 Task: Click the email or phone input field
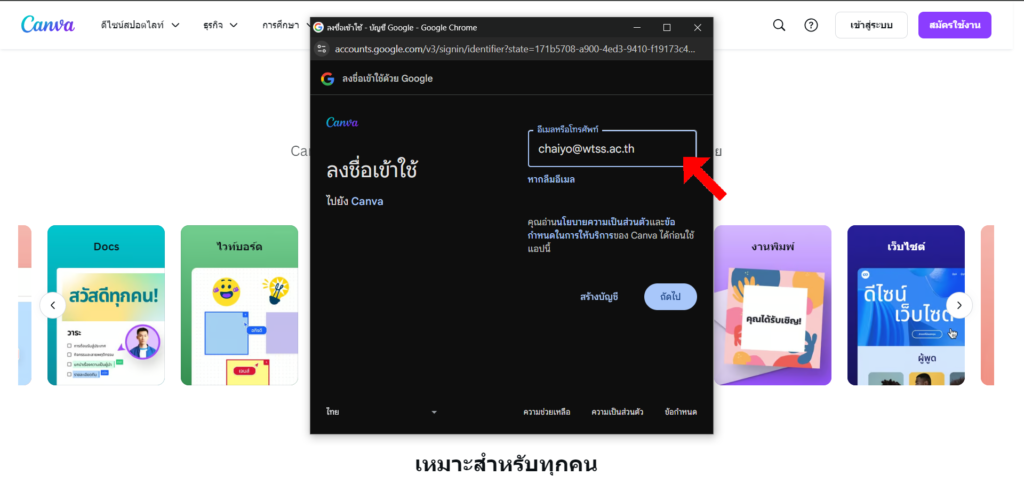pos(612,149)
